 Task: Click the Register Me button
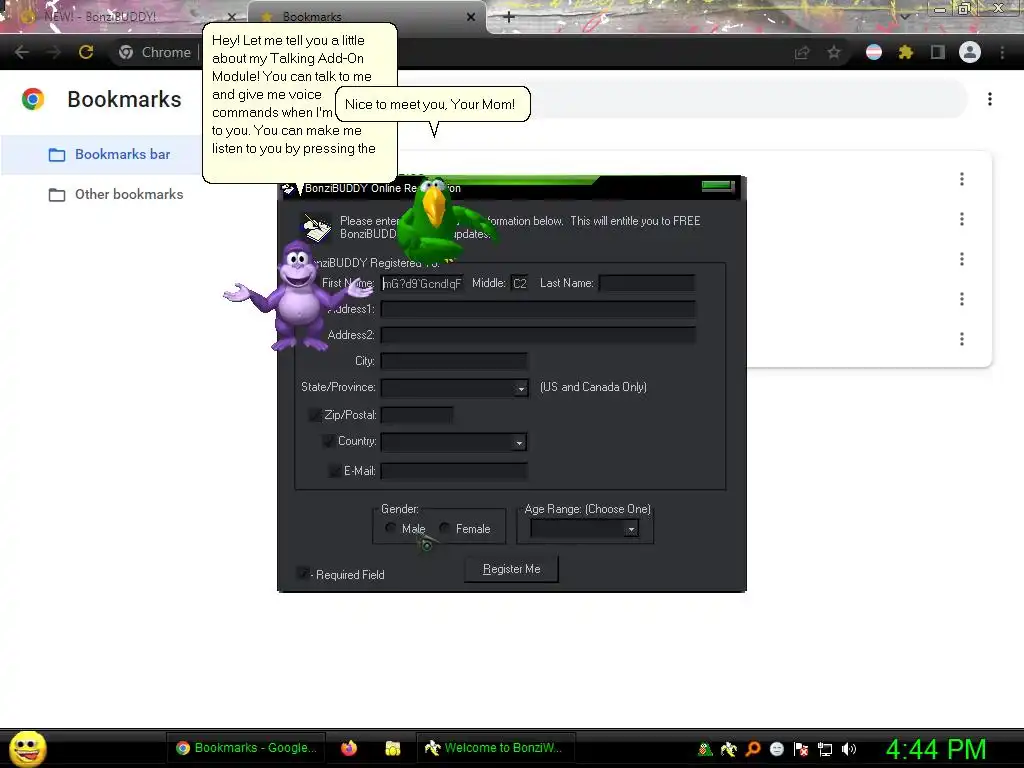[x=511, y=569]
